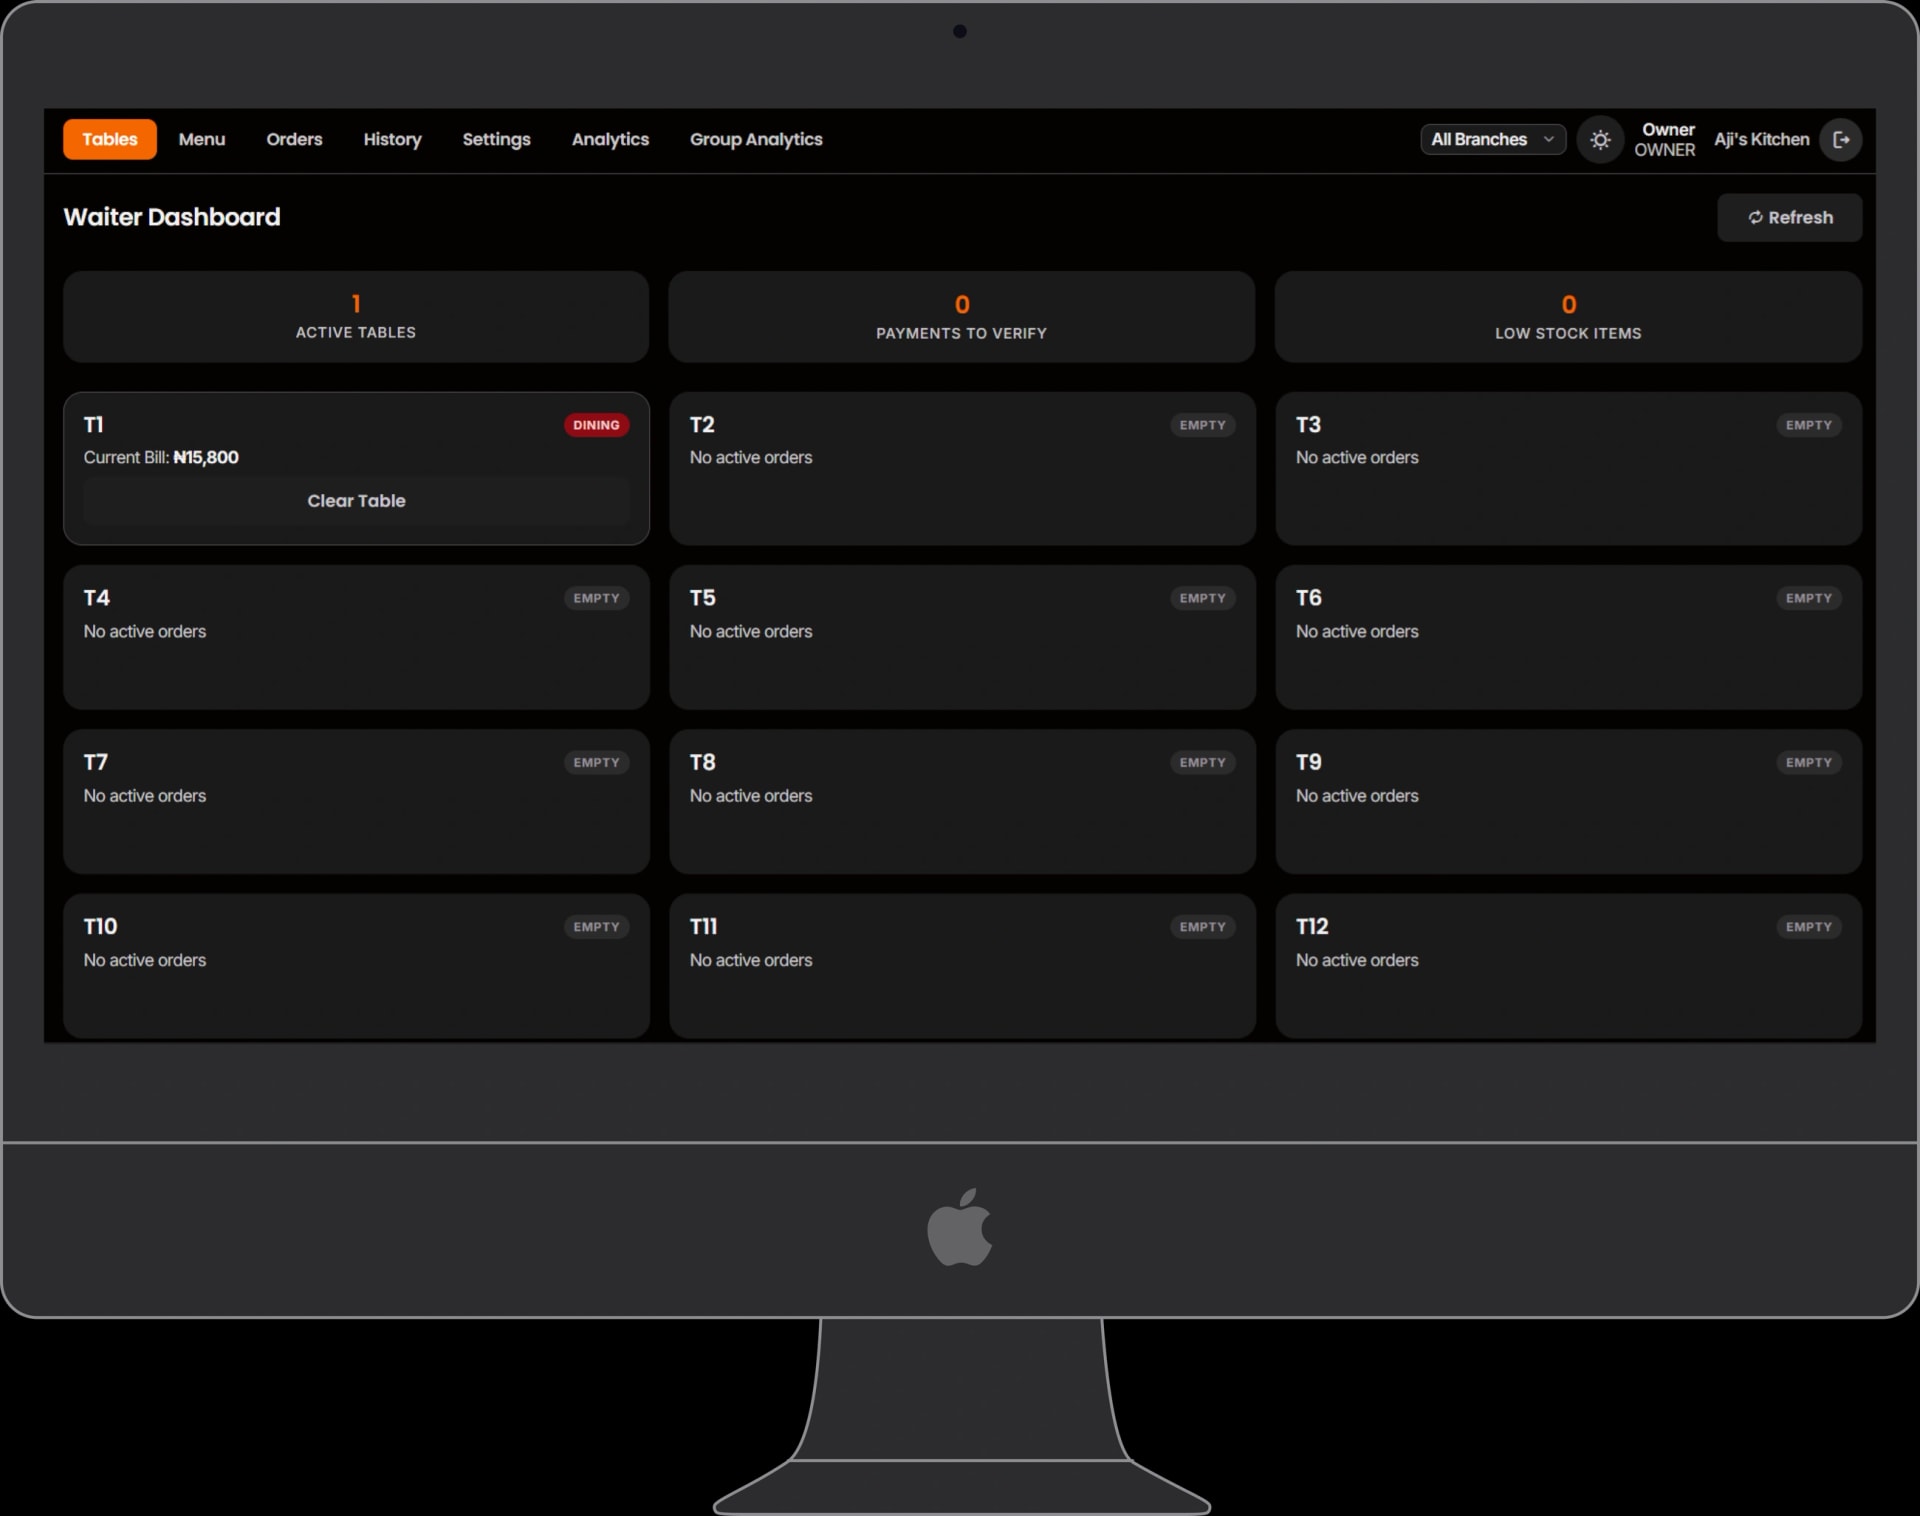This screenshot has width=1920, height=1516.
Task: Click the EMPTY badge on T6
Action: click(1808, 598)
